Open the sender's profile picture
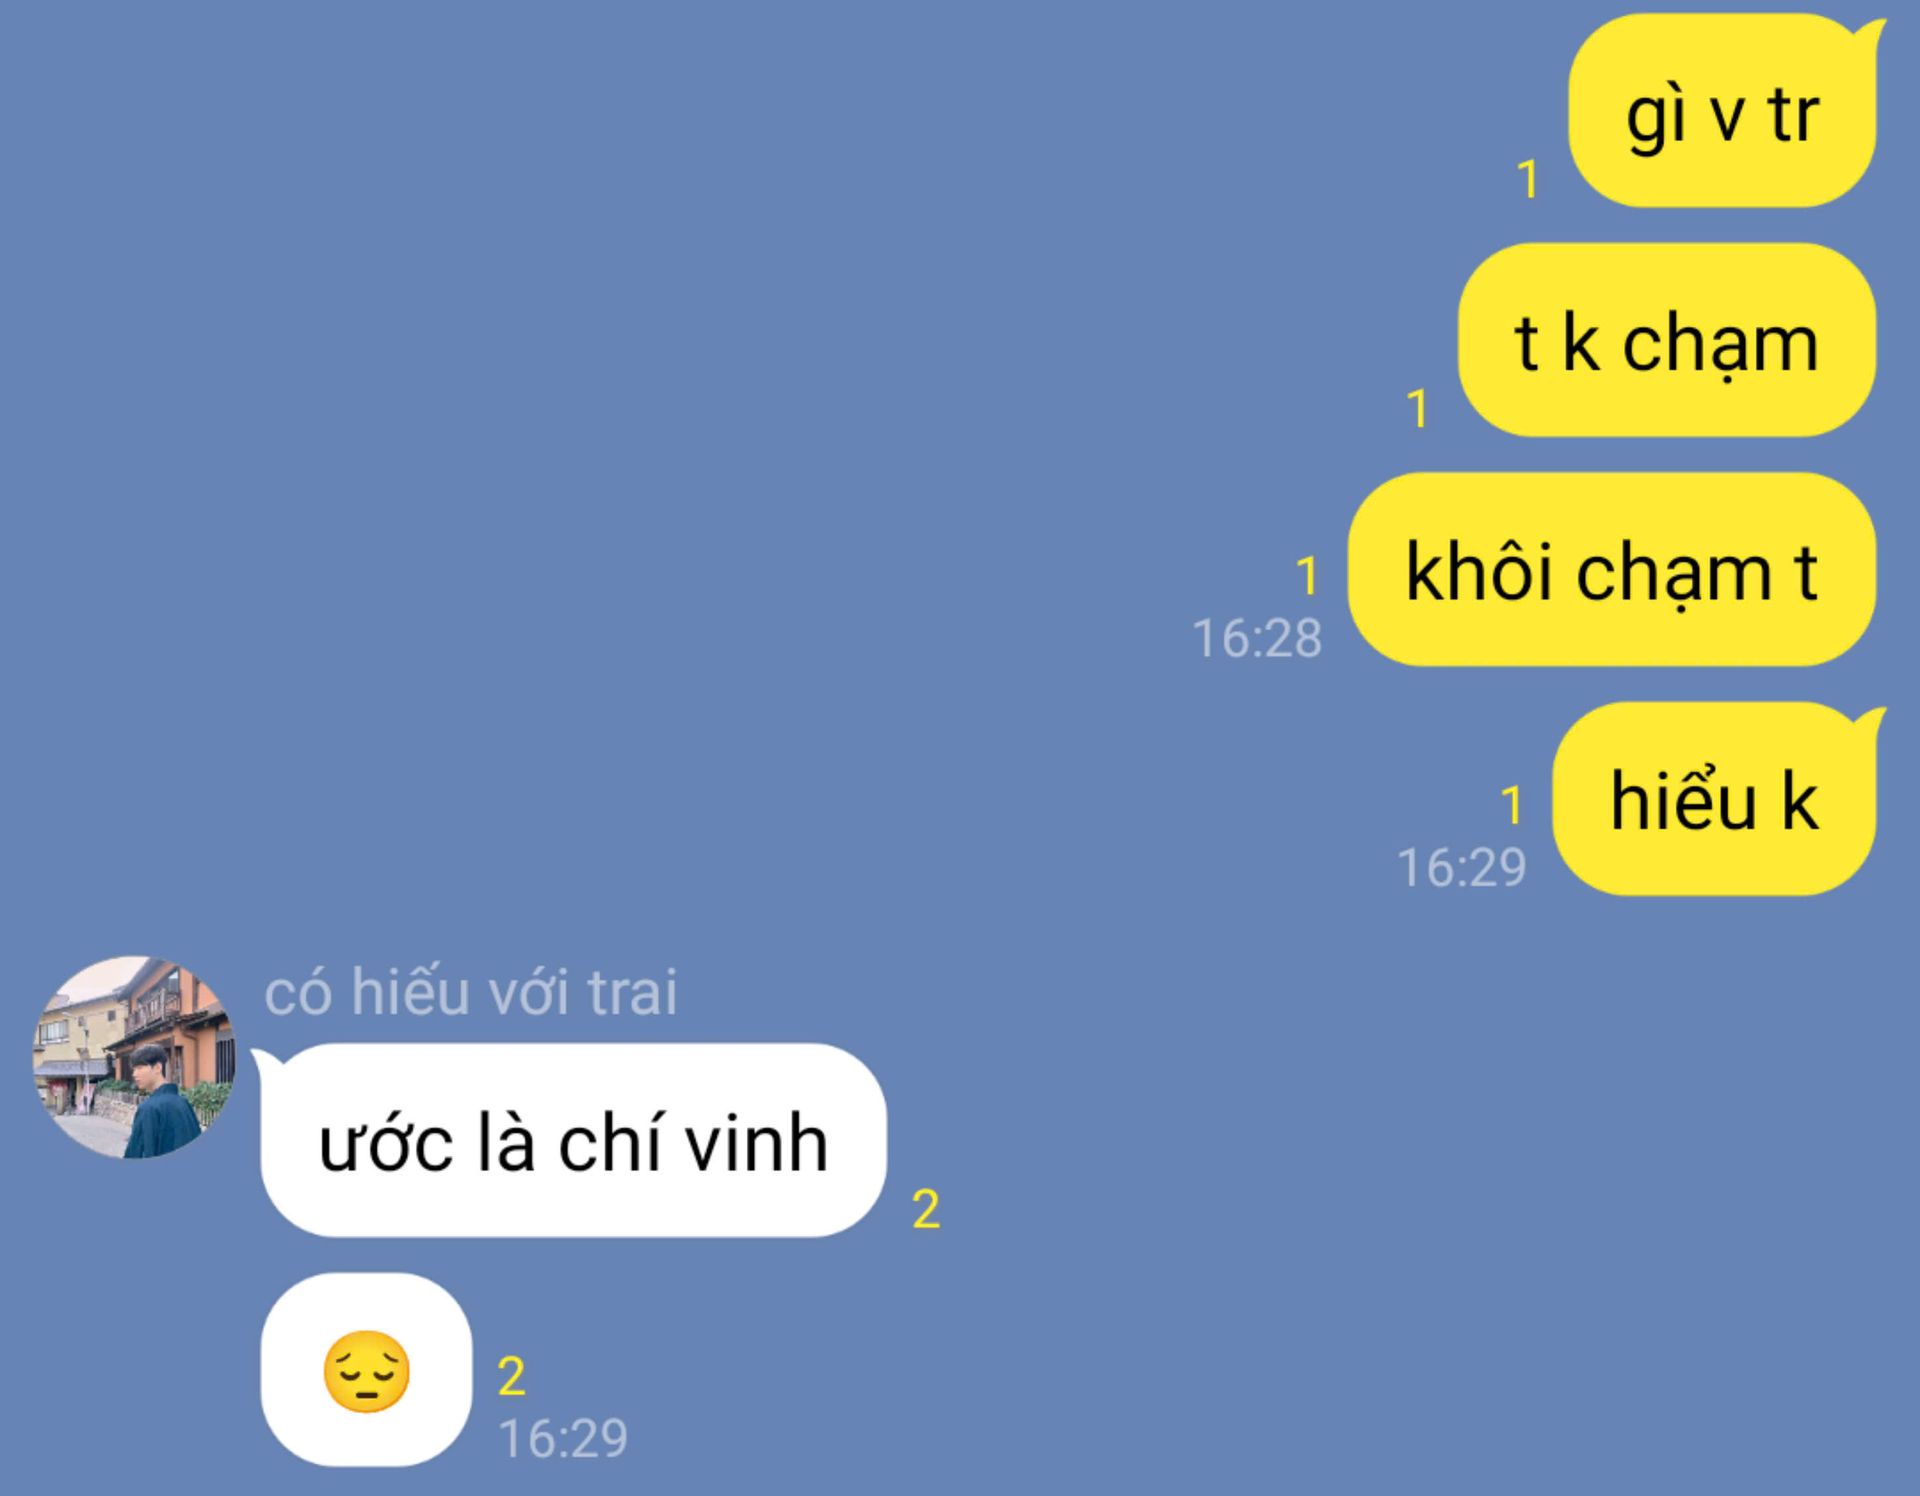 tap(134, 1057)
